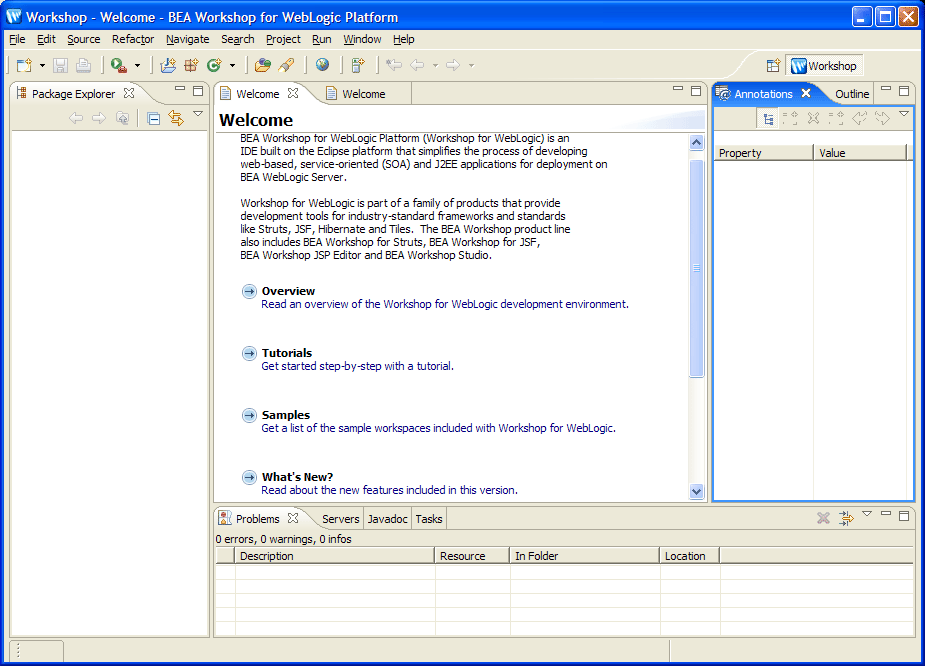Sort by the Resource column header
The height and width of the screenshot is (666, 925).
point(472,556)
